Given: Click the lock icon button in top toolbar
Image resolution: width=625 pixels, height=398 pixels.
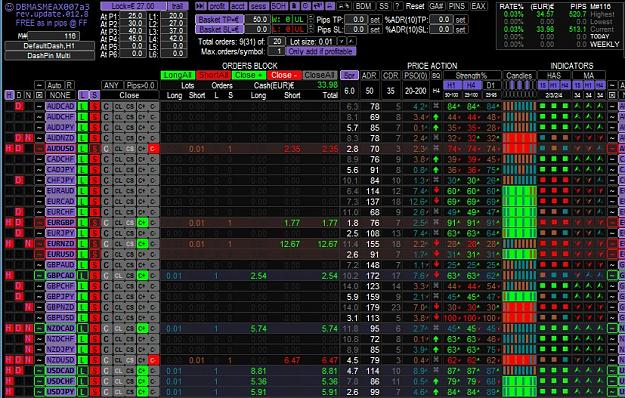Looking at the screenshot, I should [x=295, y=6].
